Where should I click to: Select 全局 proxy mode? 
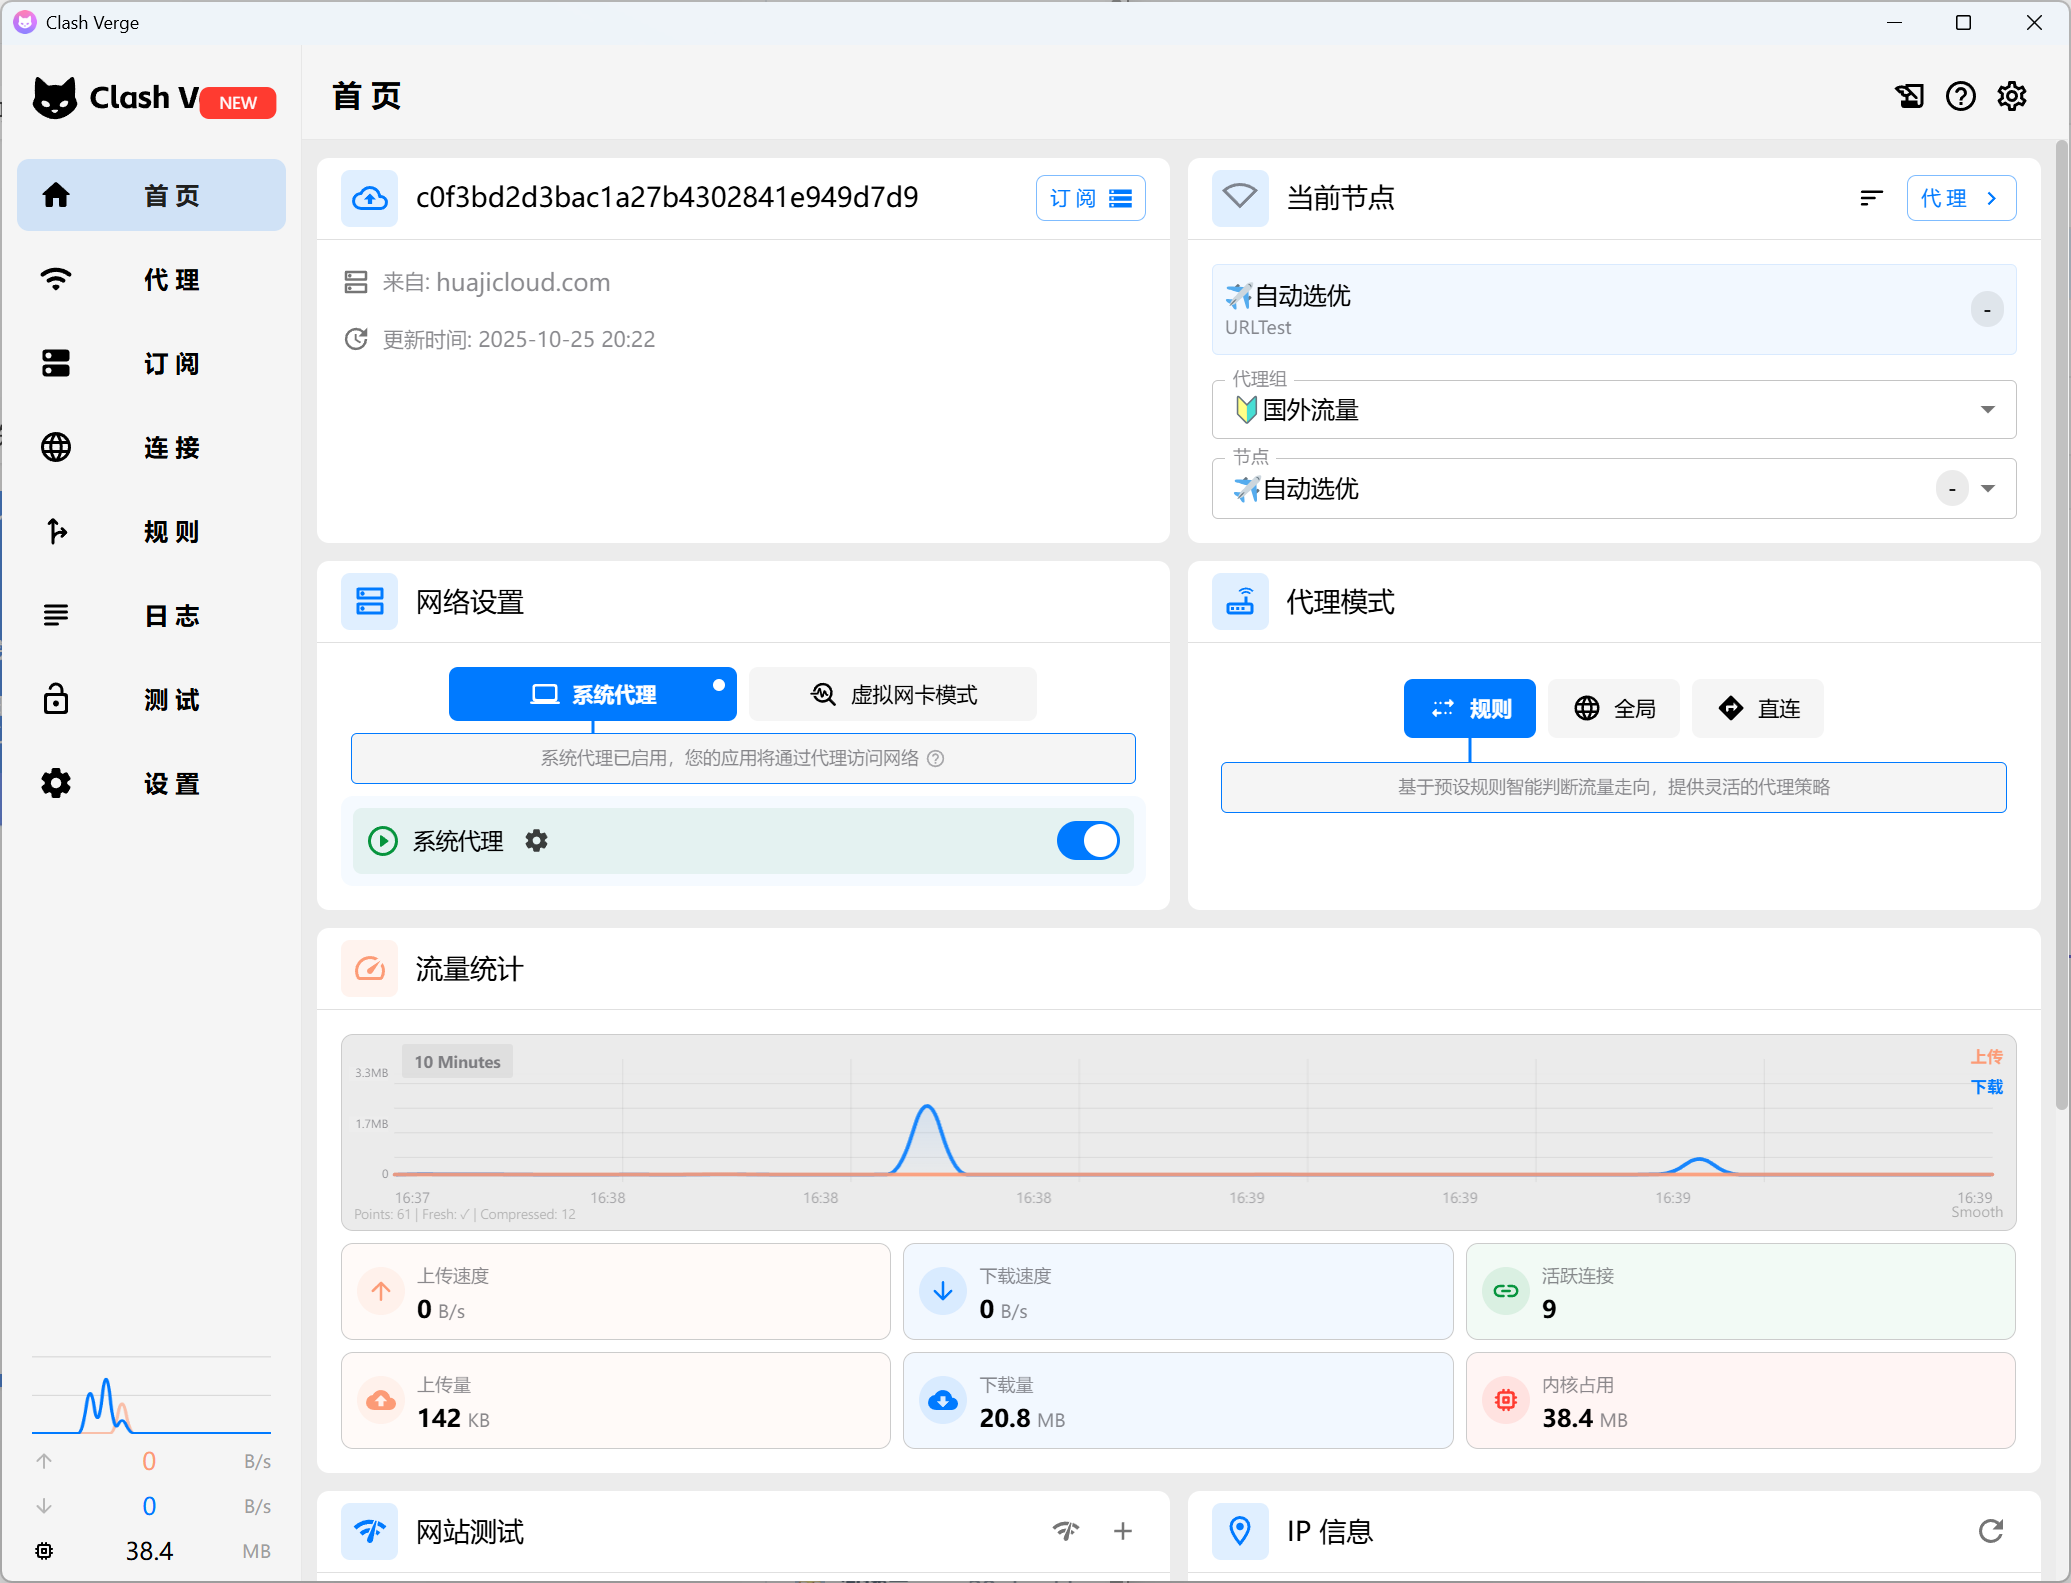pos(1614,709)
